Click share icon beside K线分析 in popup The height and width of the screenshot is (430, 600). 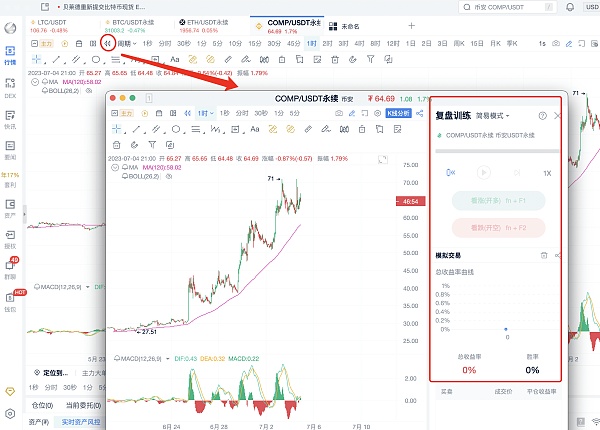(420, 113)
